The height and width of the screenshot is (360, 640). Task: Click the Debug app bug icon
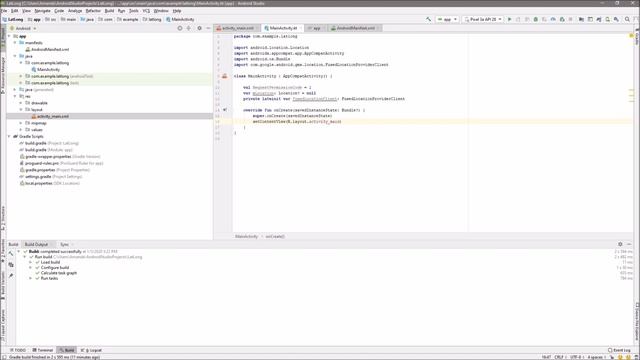click(536, 19)
